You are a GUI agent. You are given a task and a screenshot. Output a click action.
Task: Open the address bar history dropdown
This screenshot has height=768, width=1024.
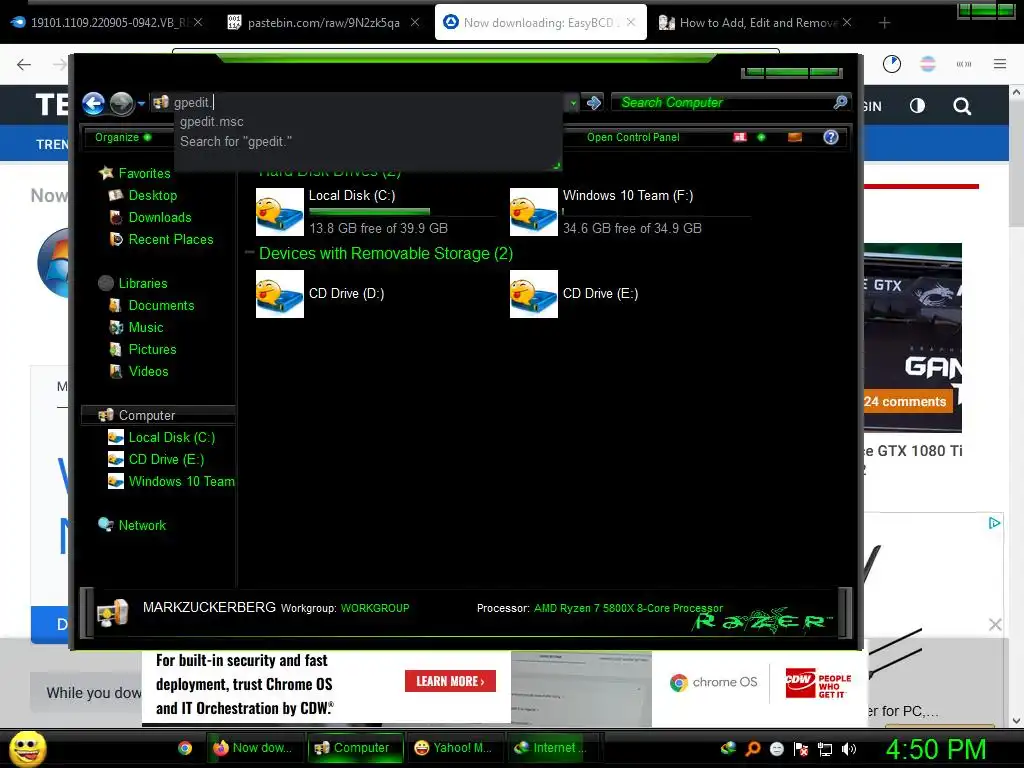point(573,103)
